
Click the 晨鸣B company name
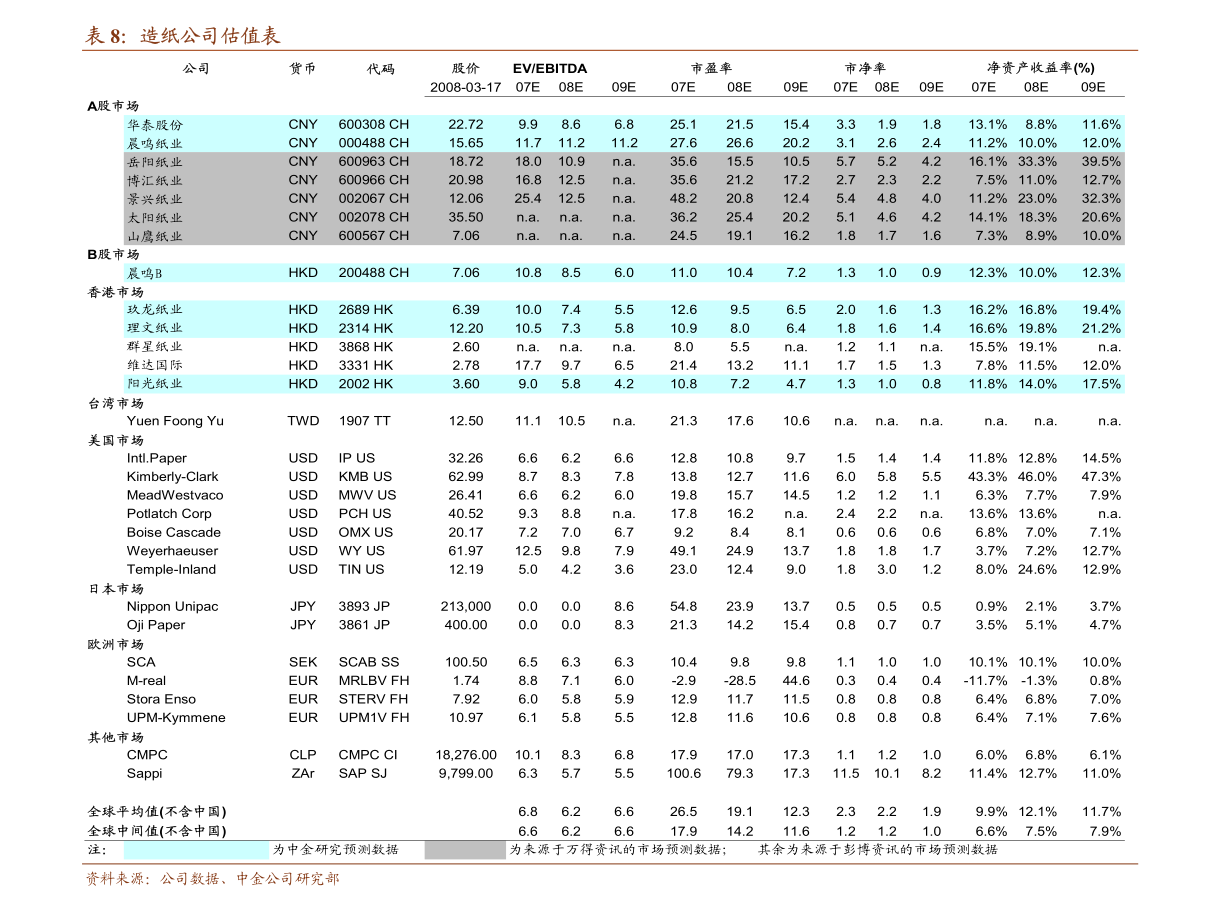coord(144,273)
